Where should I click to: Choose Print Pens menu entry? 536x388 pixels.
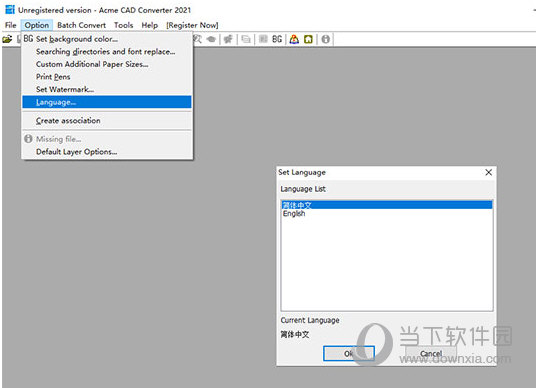tap(107, 77)
